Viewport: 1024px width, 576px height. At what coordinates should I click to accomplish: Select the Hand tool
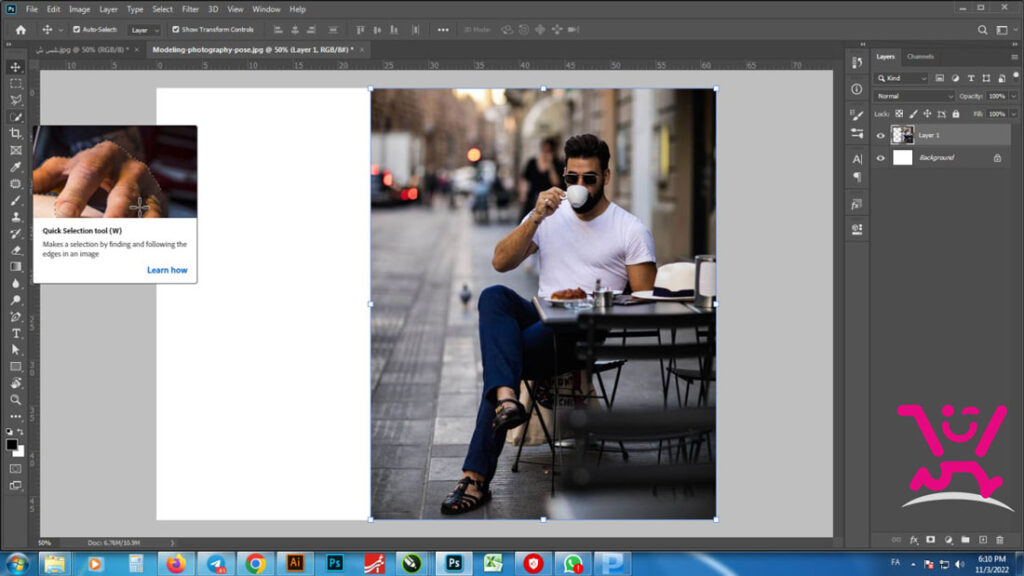(16, 383)
